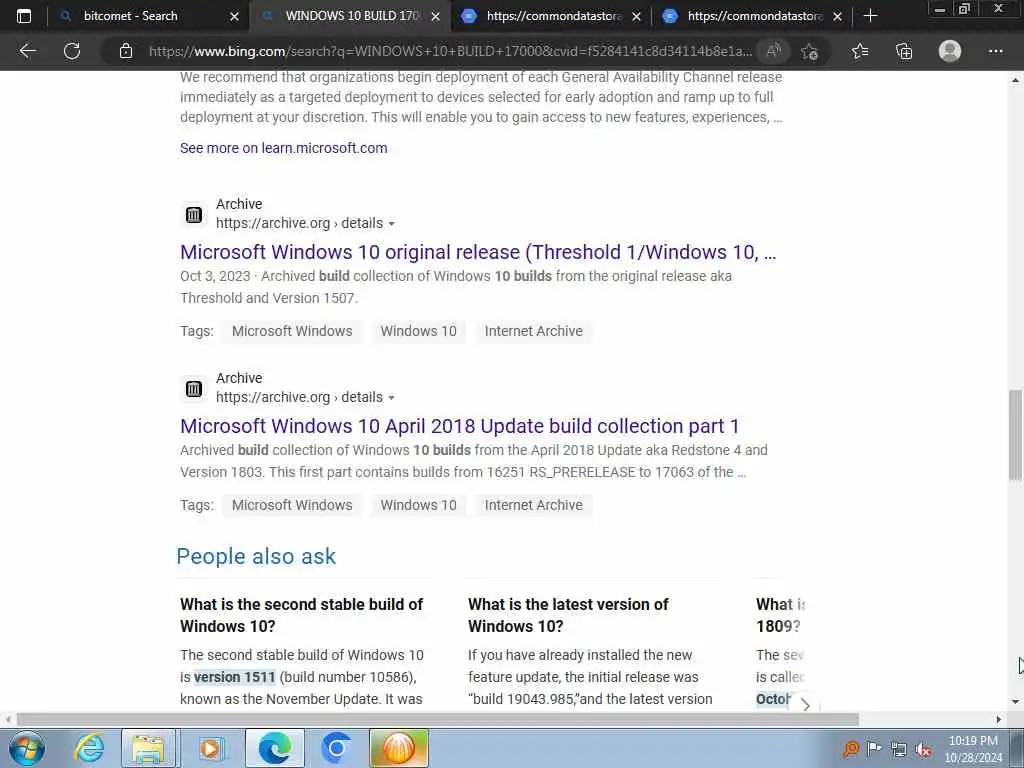Viewport: 1024px width, 768px height.
Task: Select Windows 10 tag under first result
Action: (419, 331)
